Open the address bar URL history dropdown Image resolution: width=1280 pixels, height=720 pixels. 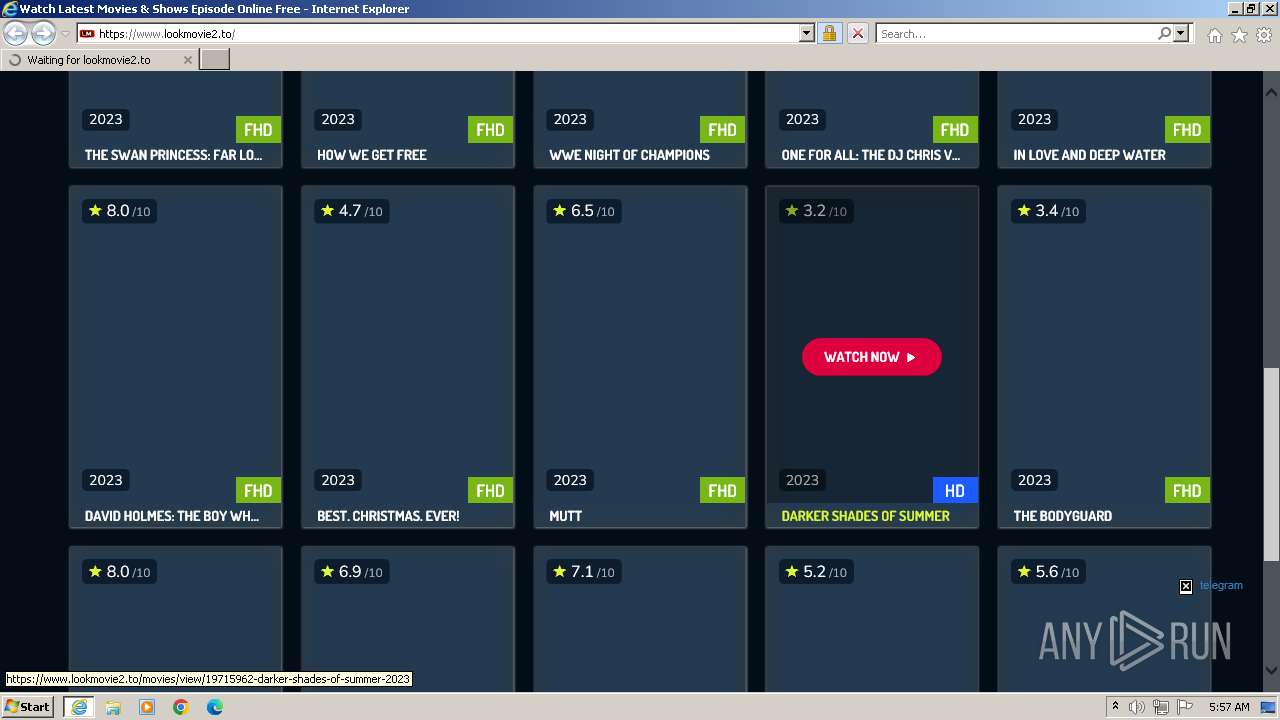[807, 33]
